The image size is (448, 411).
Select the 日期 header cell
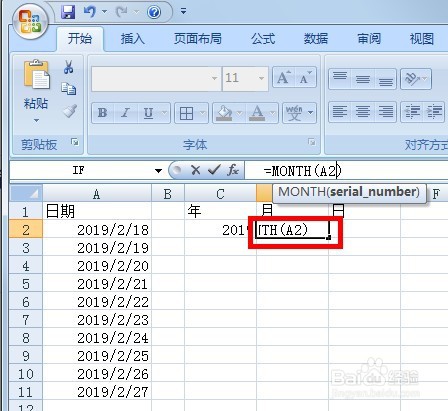click(97, 211)
